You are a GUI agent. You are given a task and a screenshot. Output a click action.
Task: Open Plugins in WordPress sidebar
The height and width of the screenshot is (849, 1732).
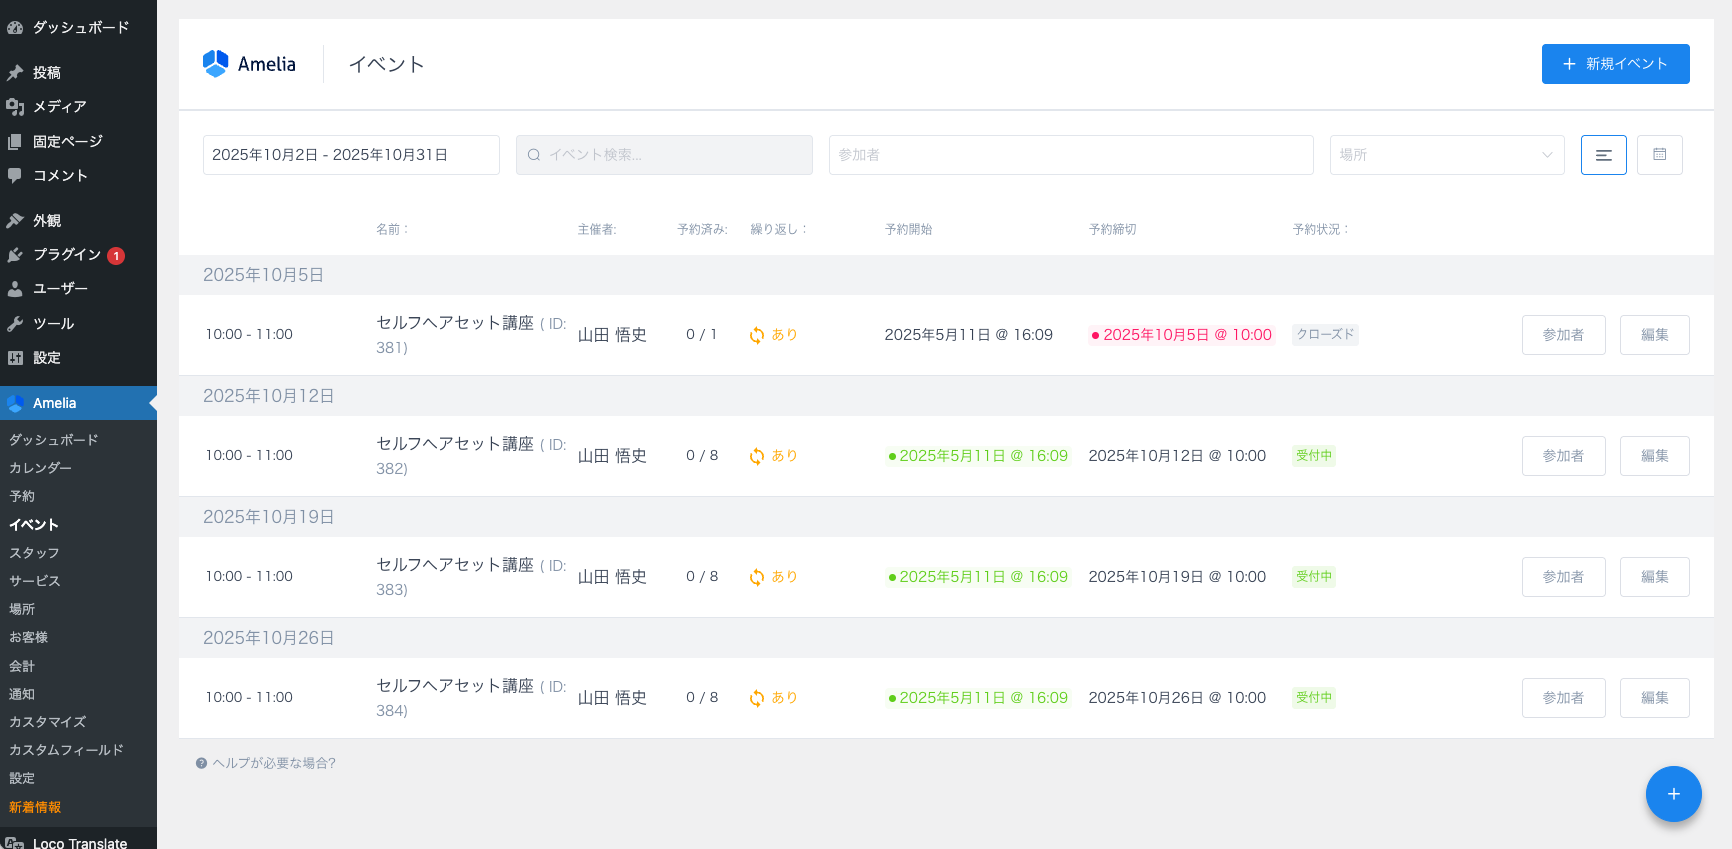tap(66, 255)
